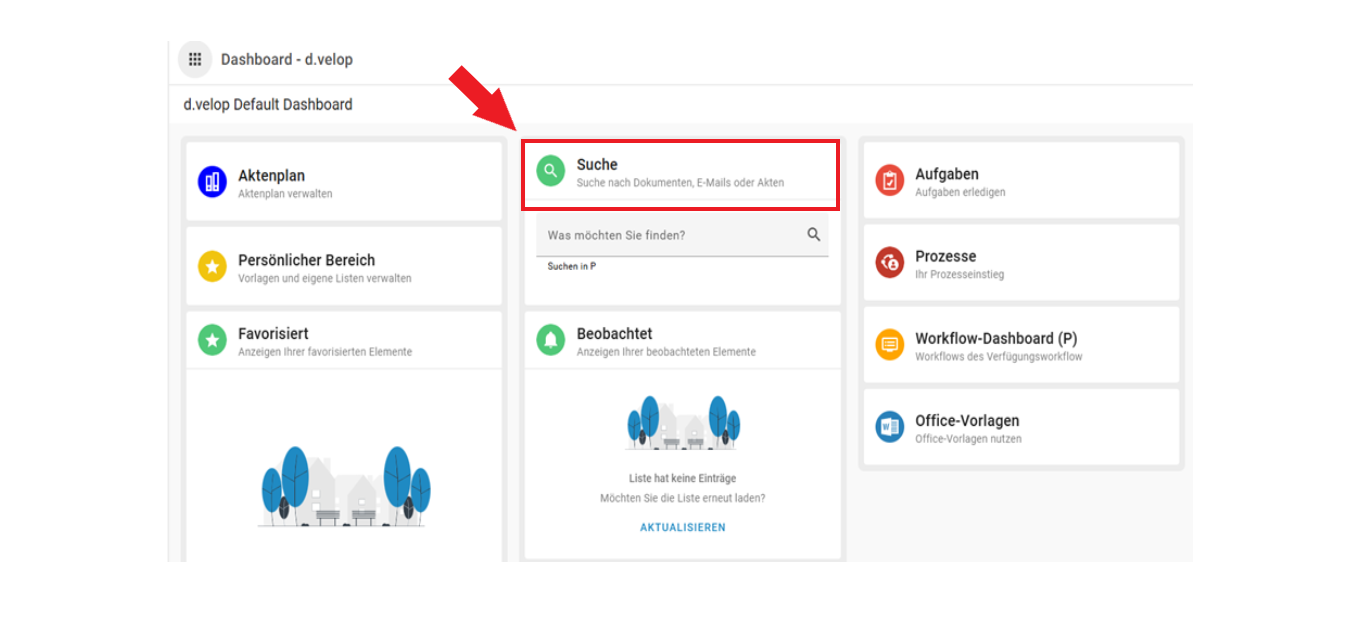This screenshot has width=1350, height=619.
Task: Click the orange Workflow-Dashboard icon
Action: [x=889, y=345]
